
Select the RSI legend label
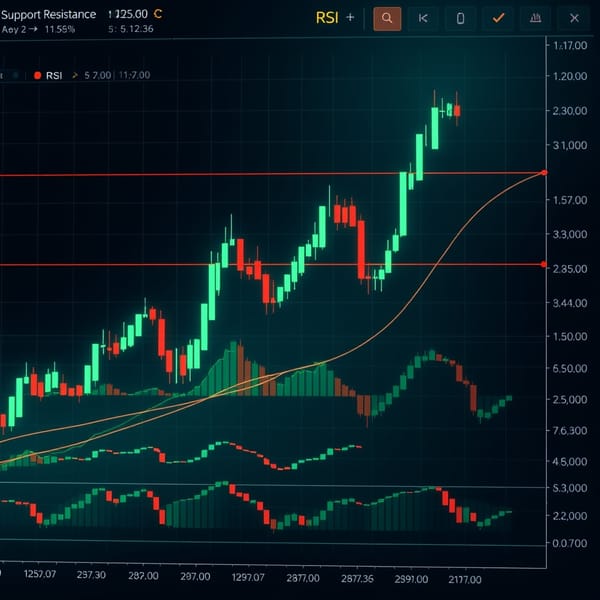coord(54,75)
